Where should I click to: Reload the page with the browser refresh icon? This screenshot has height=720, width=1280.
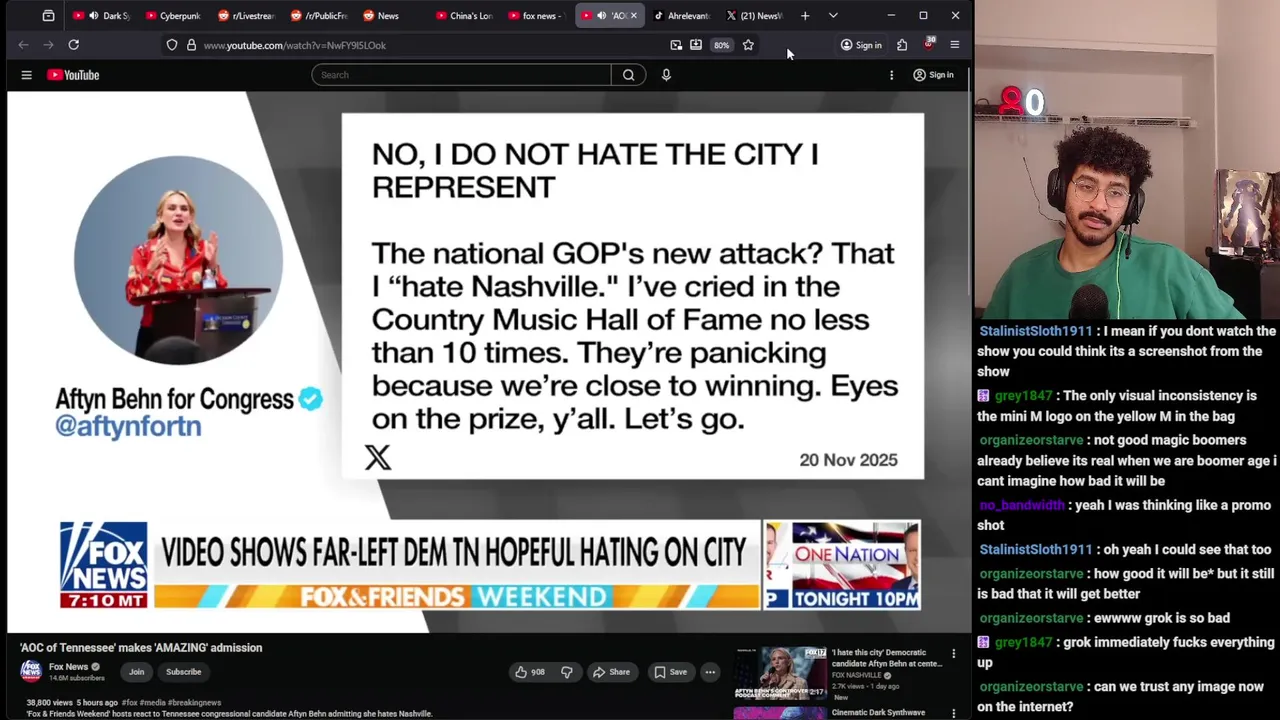coord(74,45)
